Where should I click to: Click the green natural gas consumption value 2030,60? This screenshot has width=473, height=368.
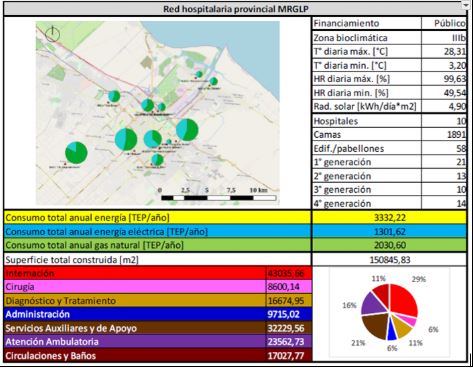click(389, 245)
